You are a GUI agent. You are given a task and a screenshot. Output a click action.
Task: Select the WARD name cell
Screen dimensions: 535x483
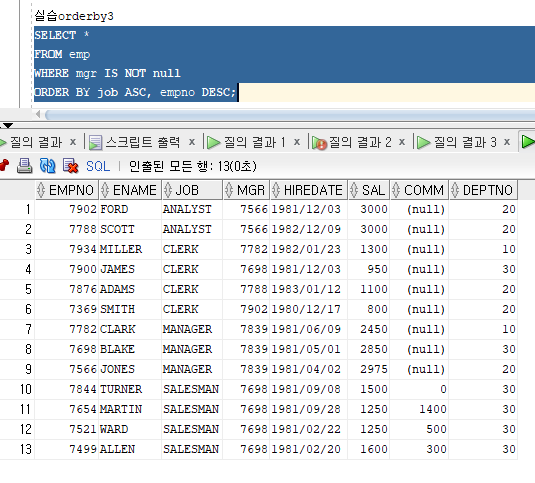130,429
